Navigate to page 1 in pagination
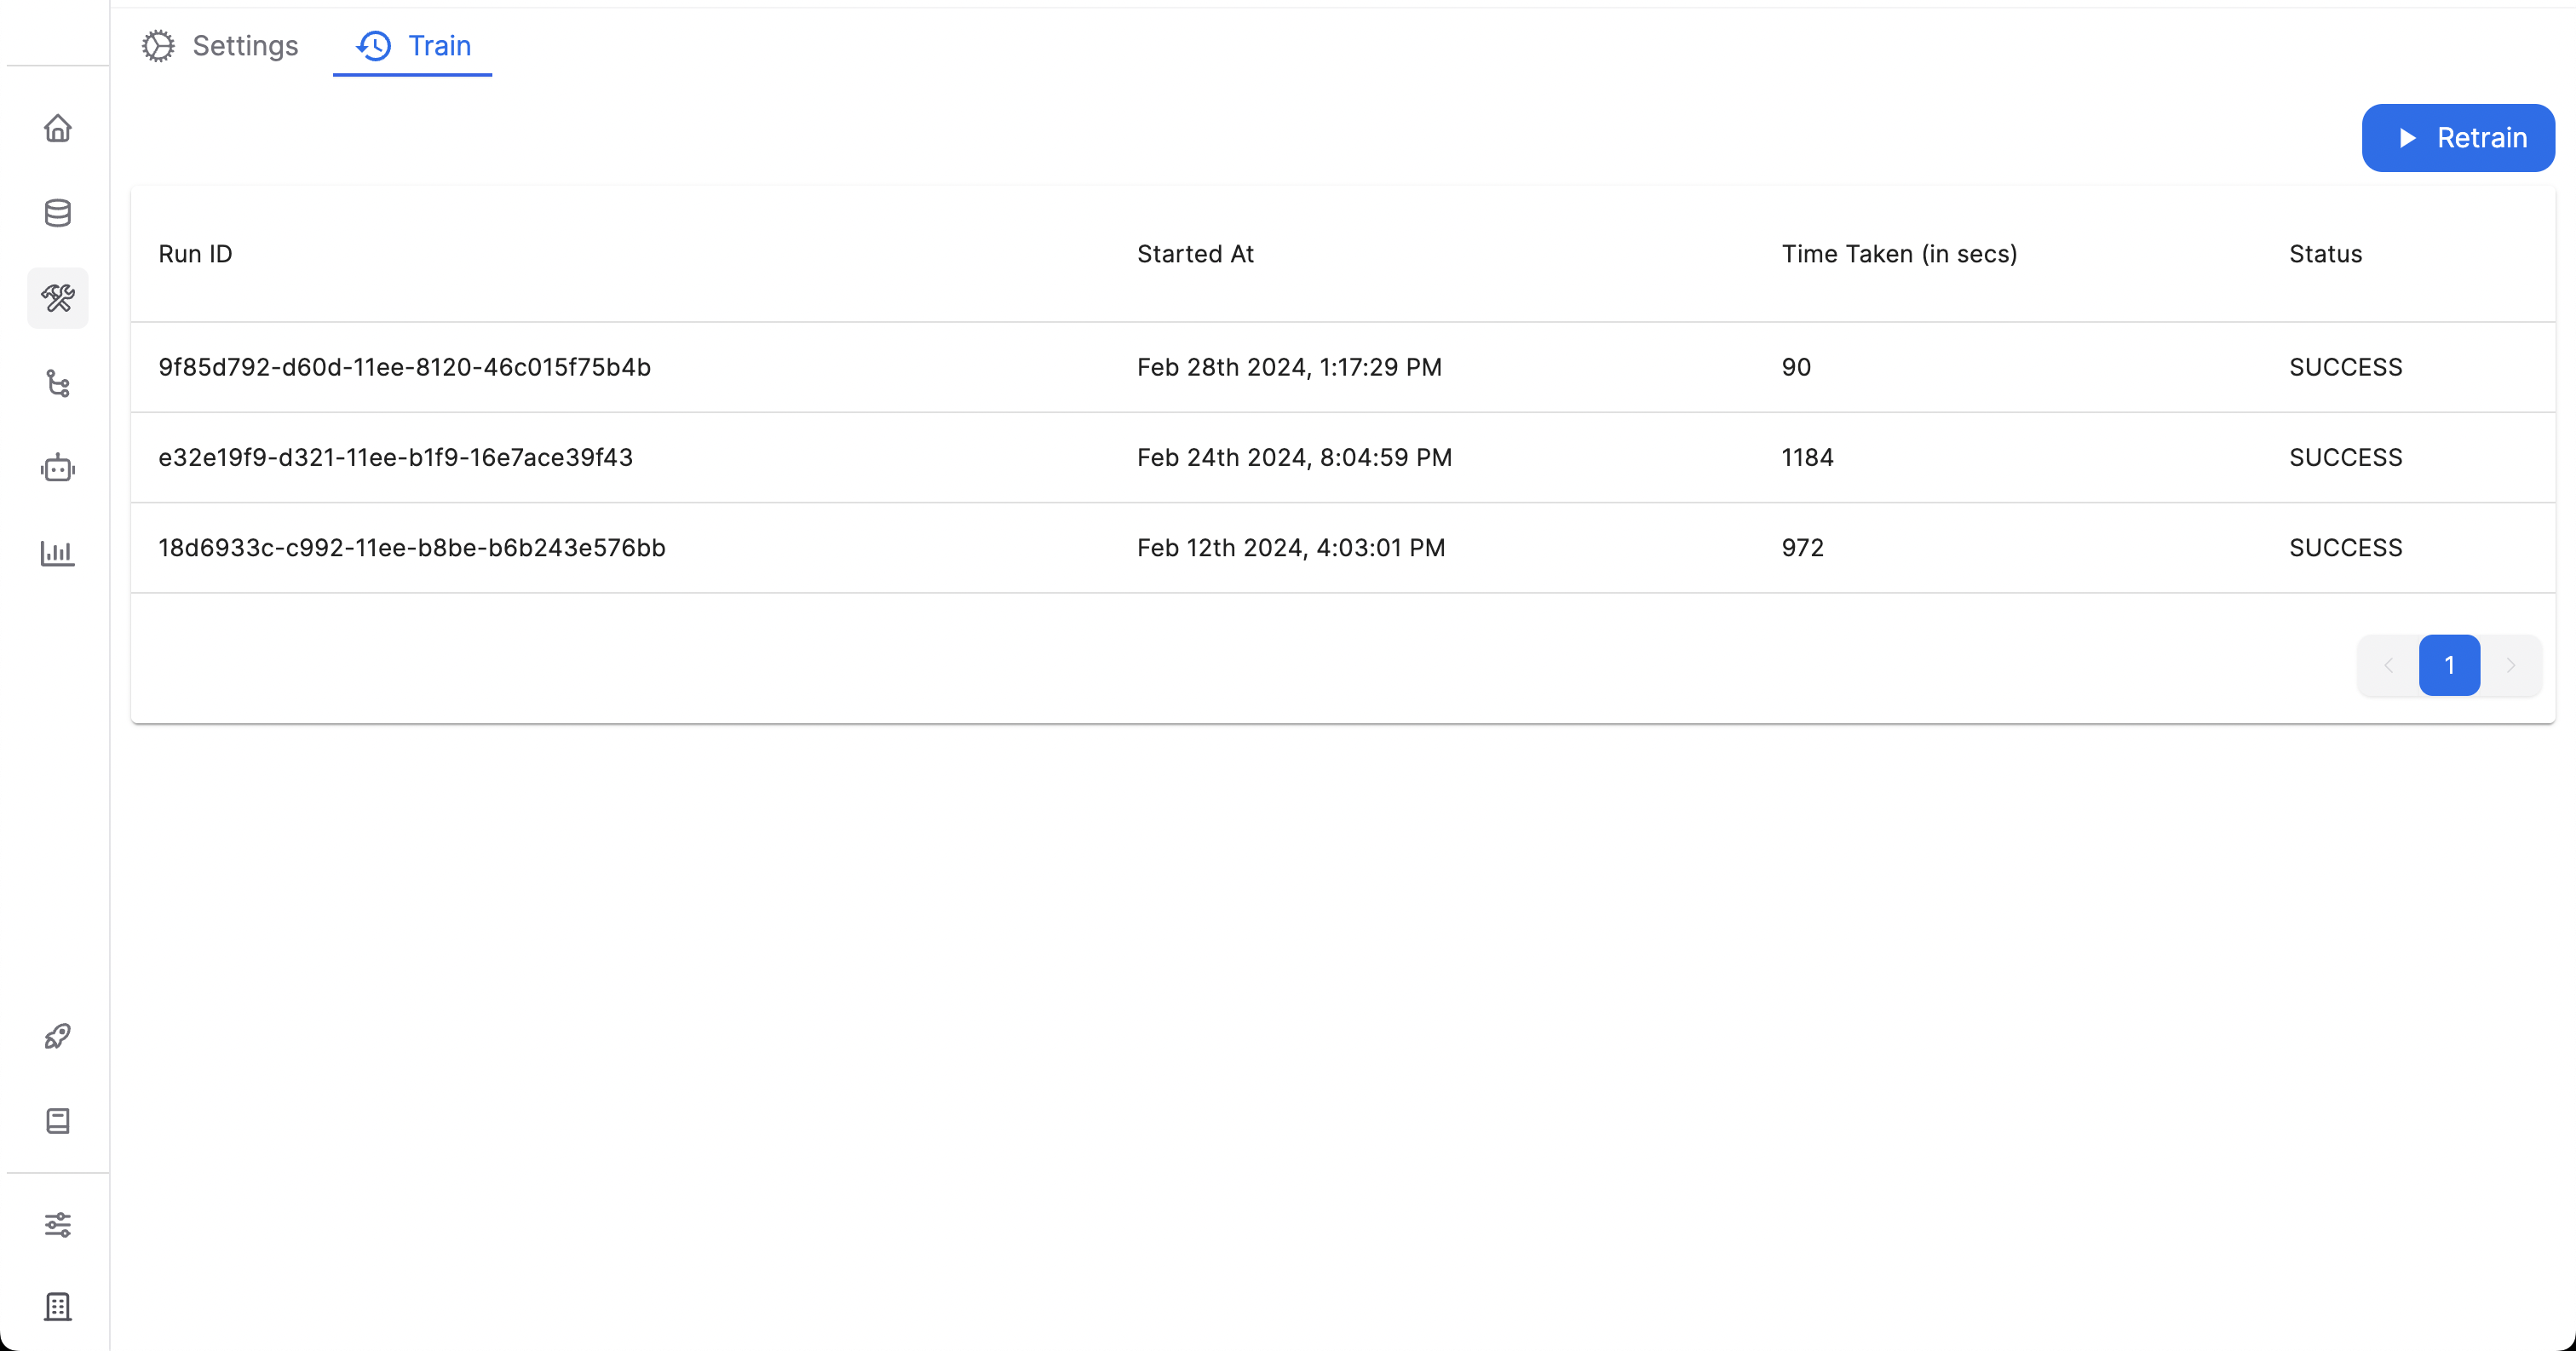This screenshot has width=2576, height=1351. [x=2448, y=664]
